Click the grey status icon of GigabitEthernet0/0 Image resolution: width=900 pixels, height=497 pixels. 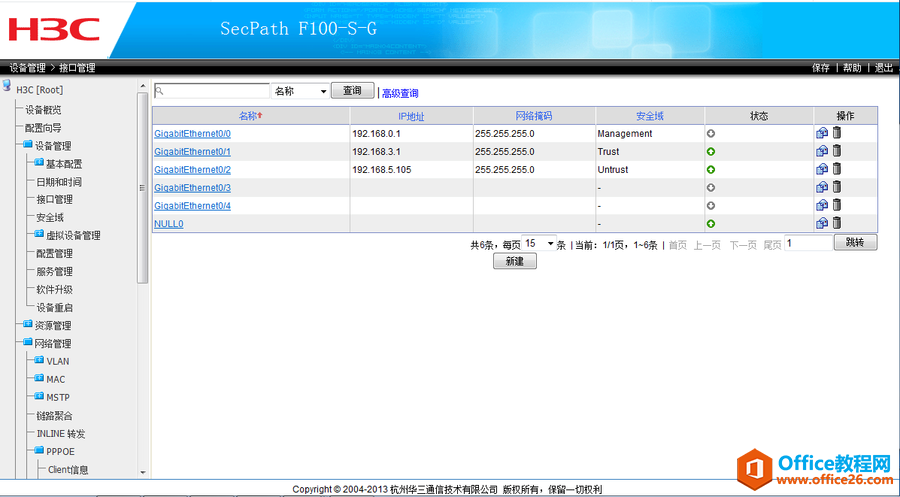(x=711, y=134)
